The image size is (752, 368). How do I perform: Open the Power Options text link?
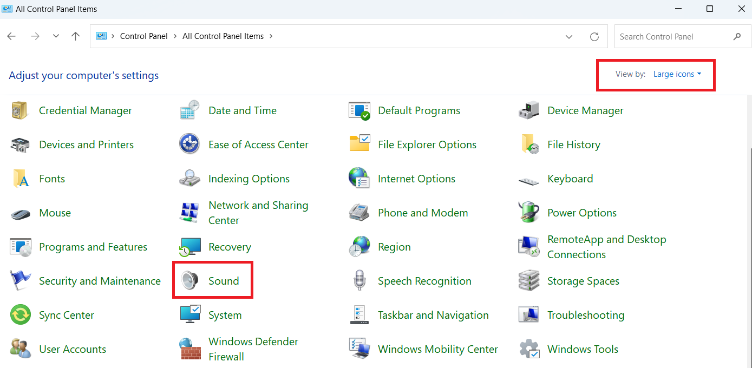[582, 213]
